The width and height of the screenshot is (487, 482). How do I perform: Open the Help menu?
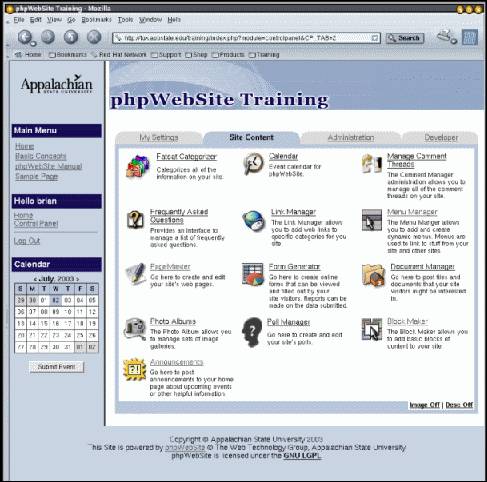(x=174, y=20)
